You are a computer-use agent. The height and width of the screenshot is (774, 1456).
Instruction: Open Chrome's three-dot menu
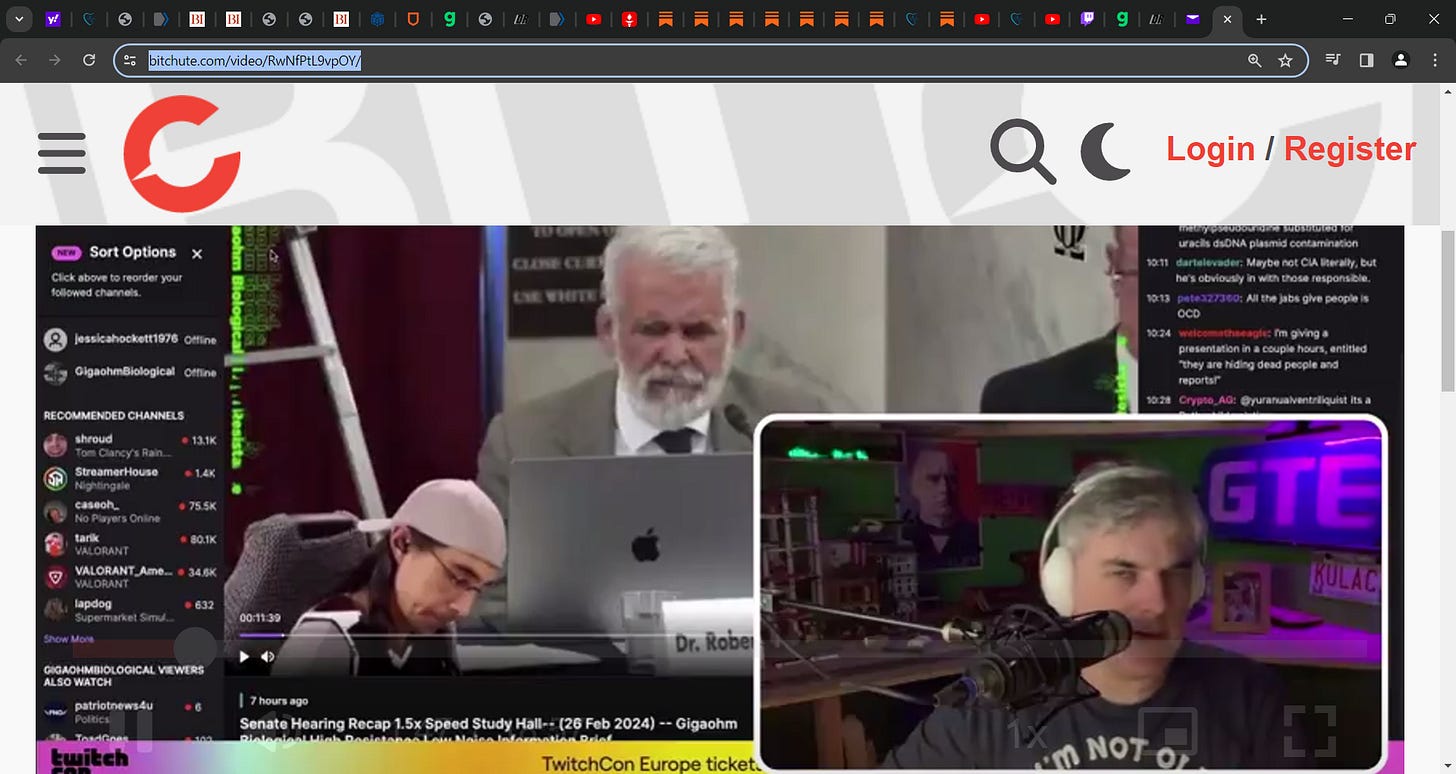pyautogui.click(x=1435, y=60)
